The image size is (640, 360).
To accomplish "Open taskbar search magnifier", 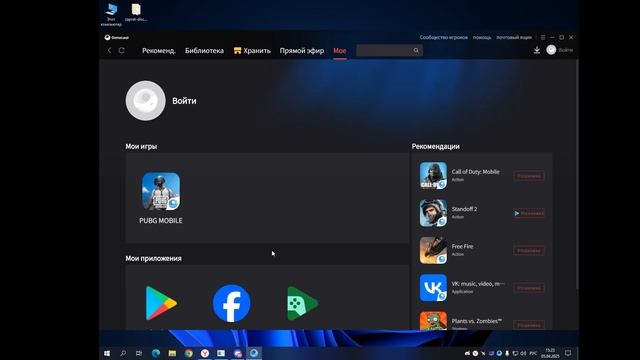I will [x=123, y=353].
